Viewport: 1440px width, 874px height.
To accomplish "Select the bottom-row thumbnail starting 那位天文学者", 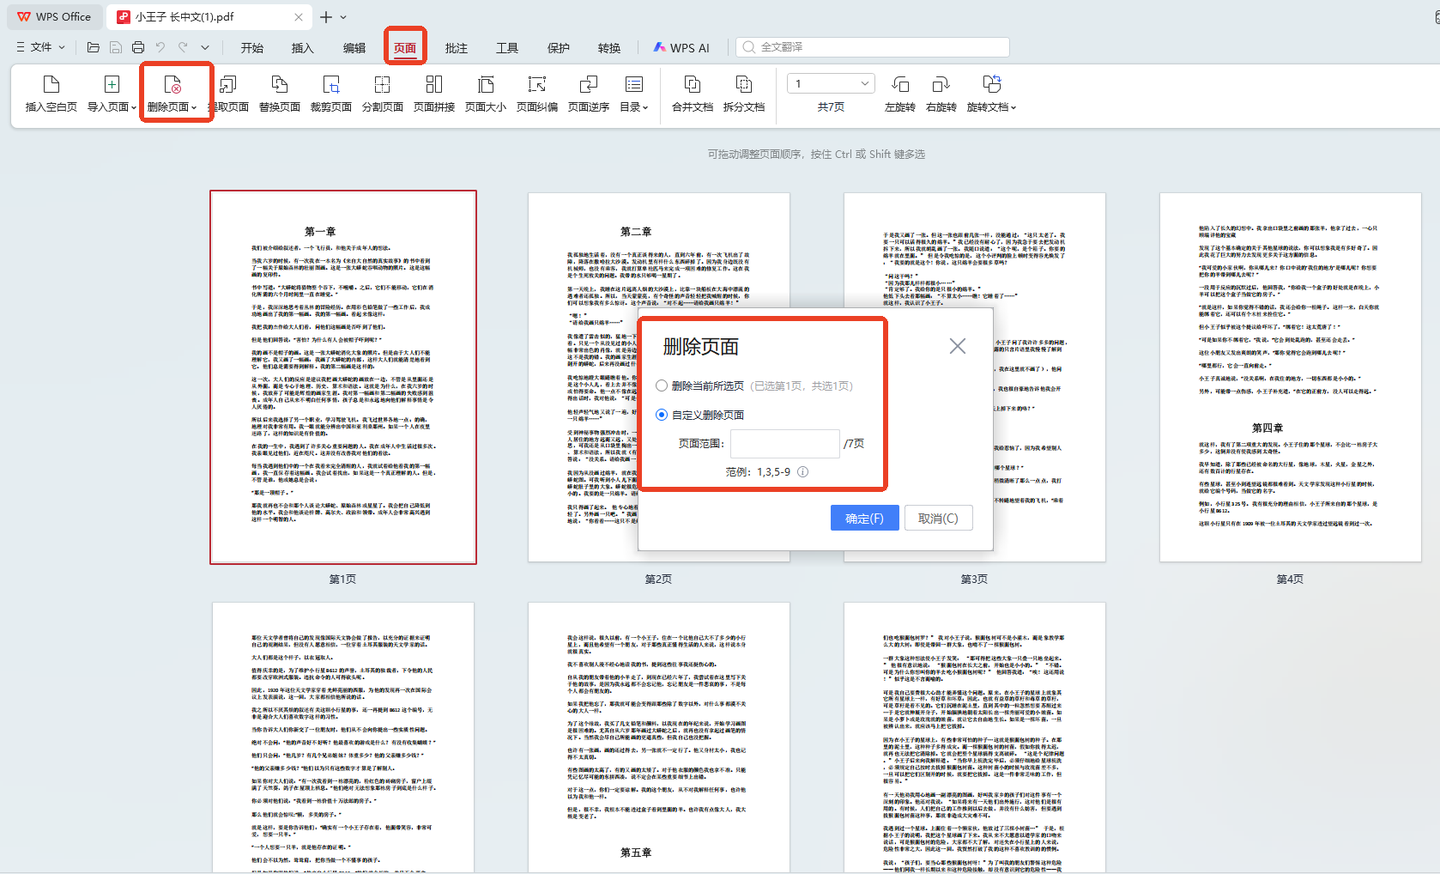I will 343,738.
